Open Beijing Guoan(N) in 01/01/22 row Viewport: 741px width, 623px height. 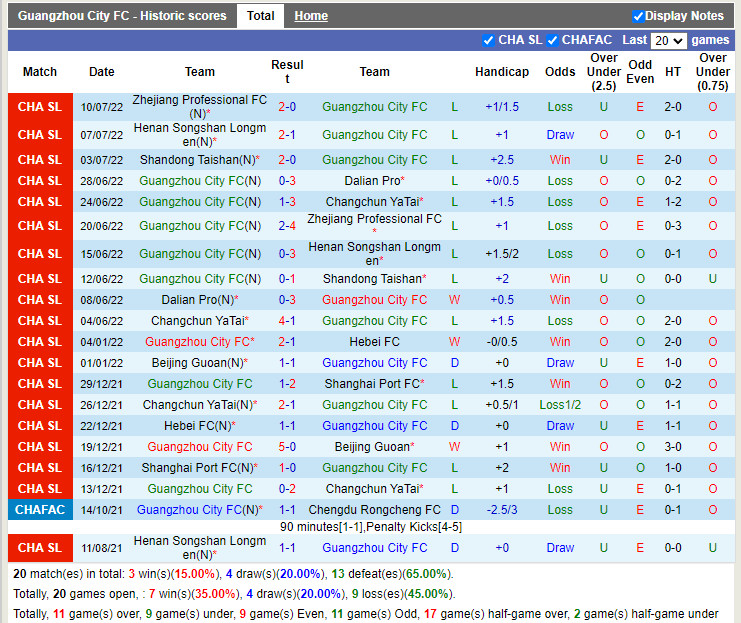196,363
